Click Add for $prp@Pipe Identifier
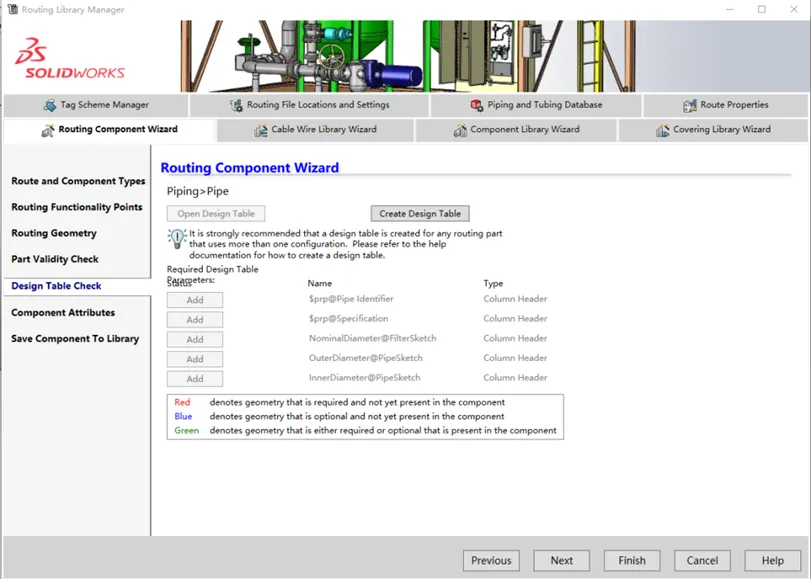Viewport: 811px width, 579px height. click(195, 300)
